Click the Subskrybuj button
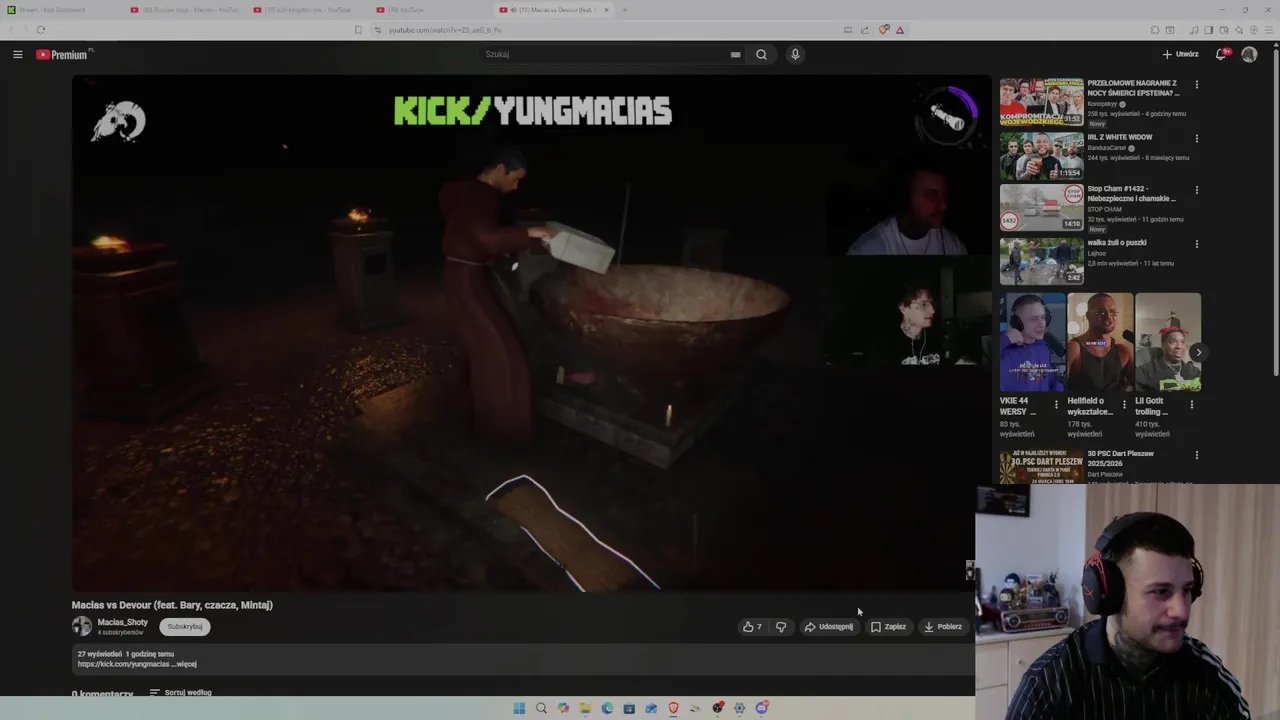The image size is (1280, 720). 185,627
